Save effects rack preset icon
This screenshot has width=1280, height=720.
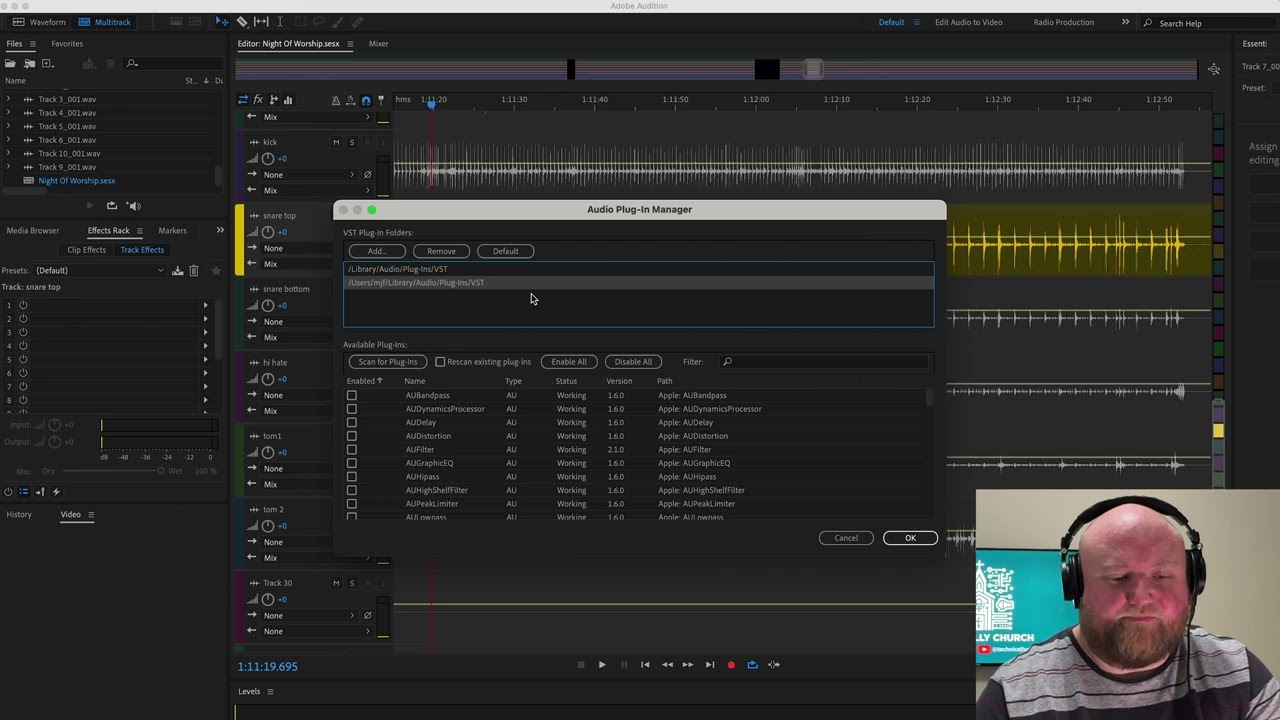pyautogui.click(x=177, y=271)
